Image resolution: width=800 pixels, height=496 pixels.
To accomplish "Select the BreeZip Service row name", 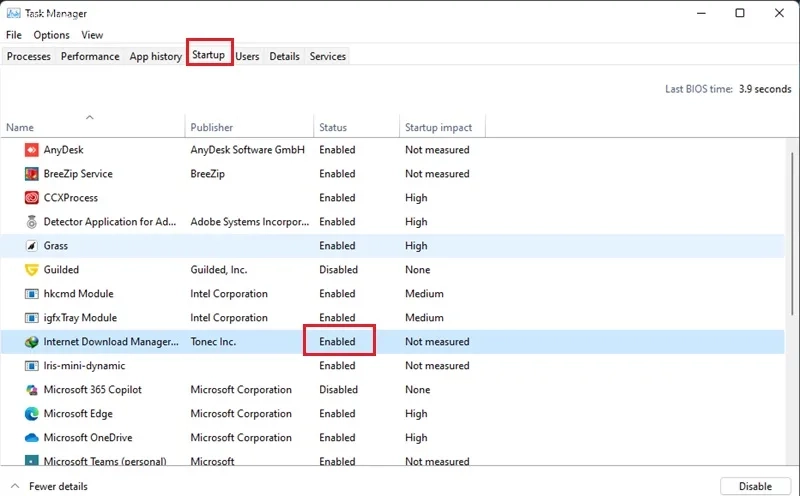I will pos(78,174).
